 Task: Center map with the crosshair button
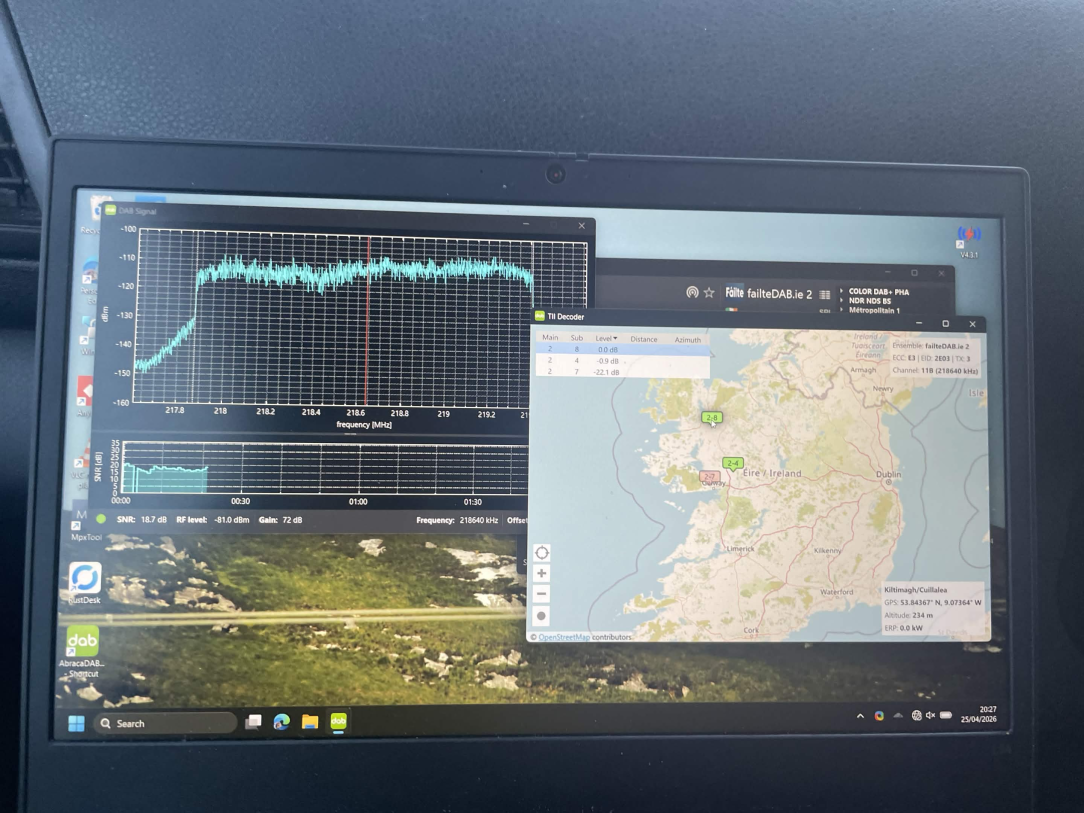point(542,552)
